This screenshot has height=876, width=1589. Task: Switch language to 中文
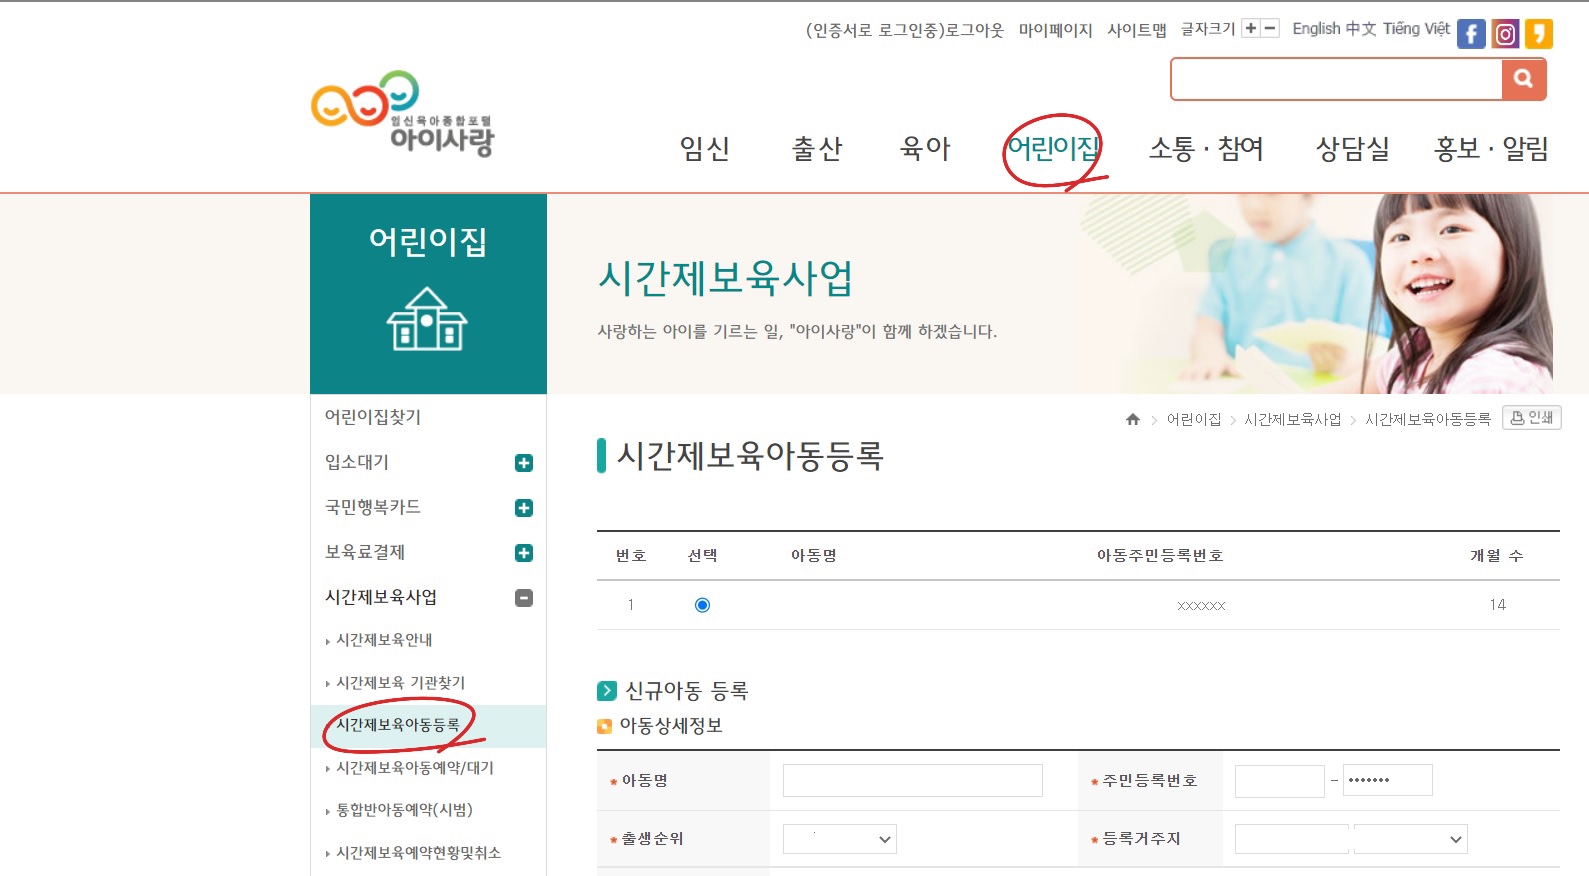[1361, 29]
